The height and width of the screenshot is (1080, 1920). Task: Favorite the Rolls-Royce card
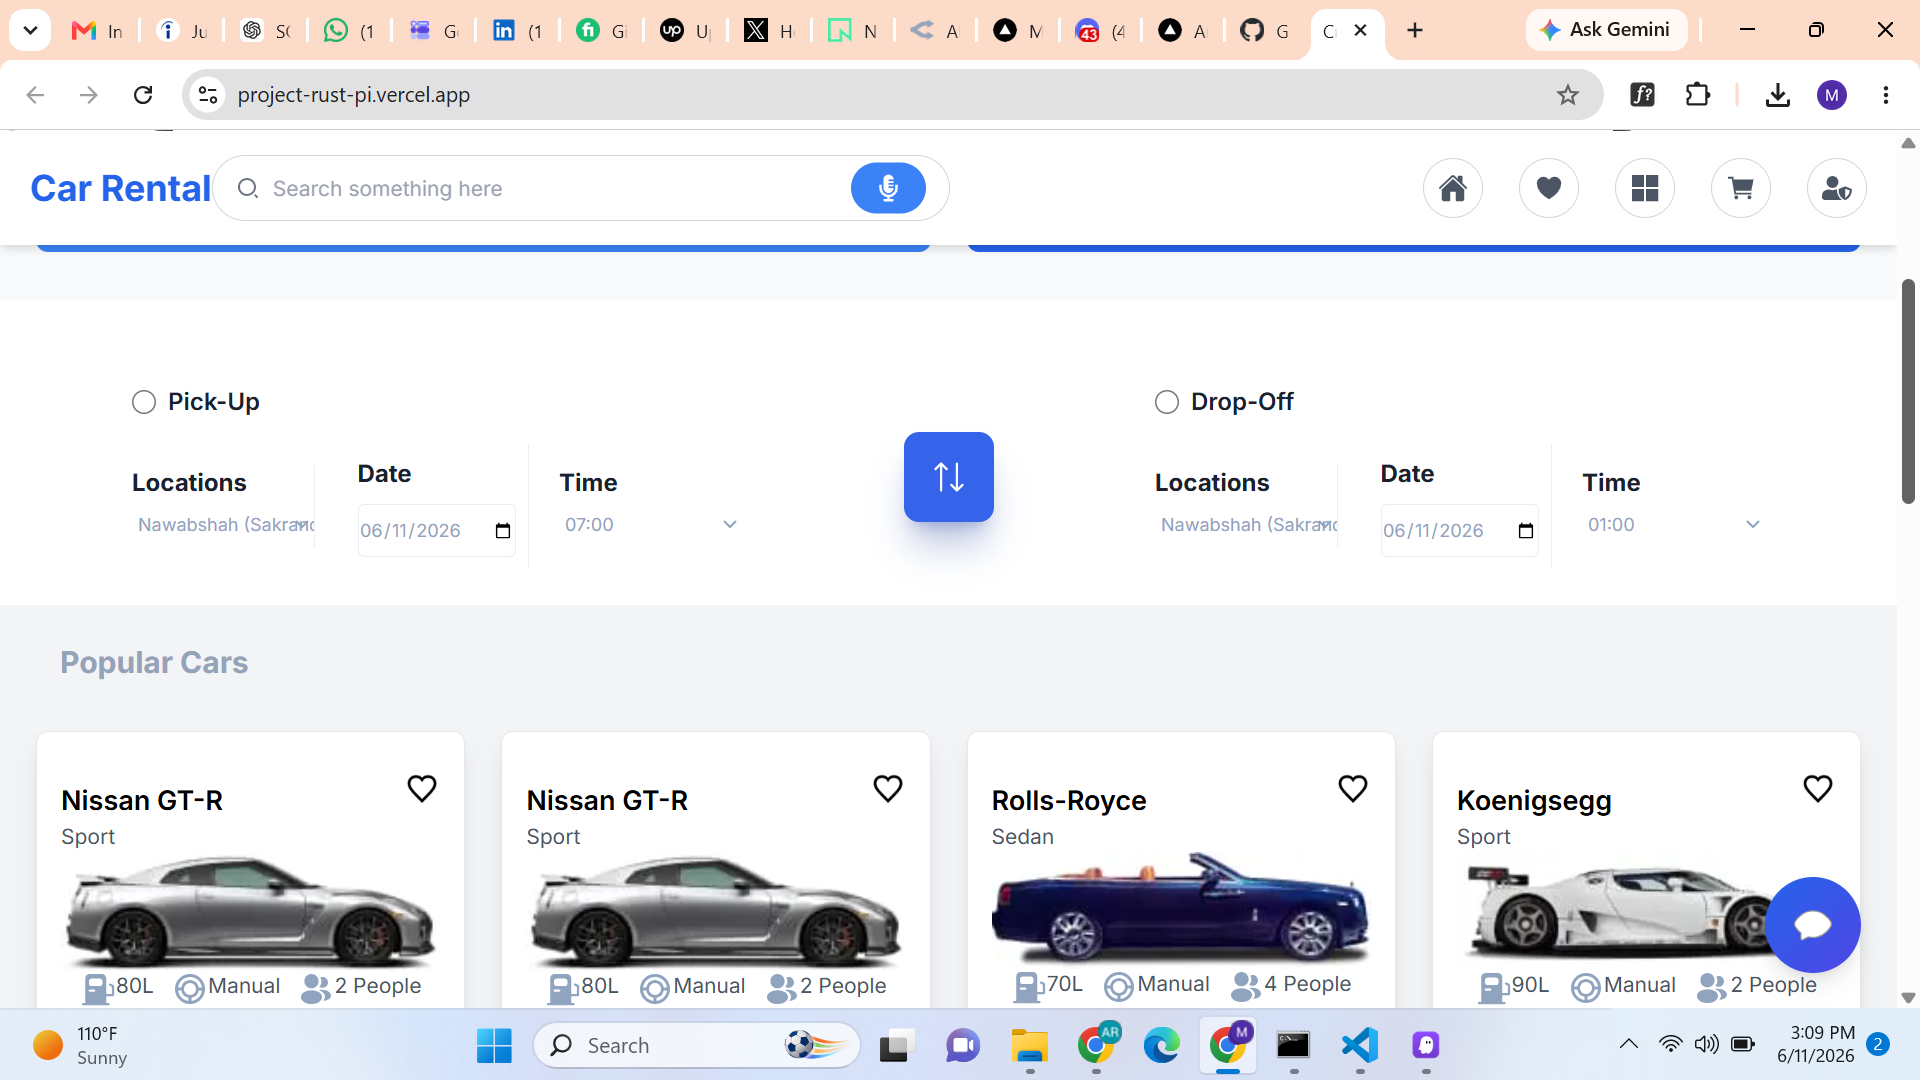point(1353,789)
